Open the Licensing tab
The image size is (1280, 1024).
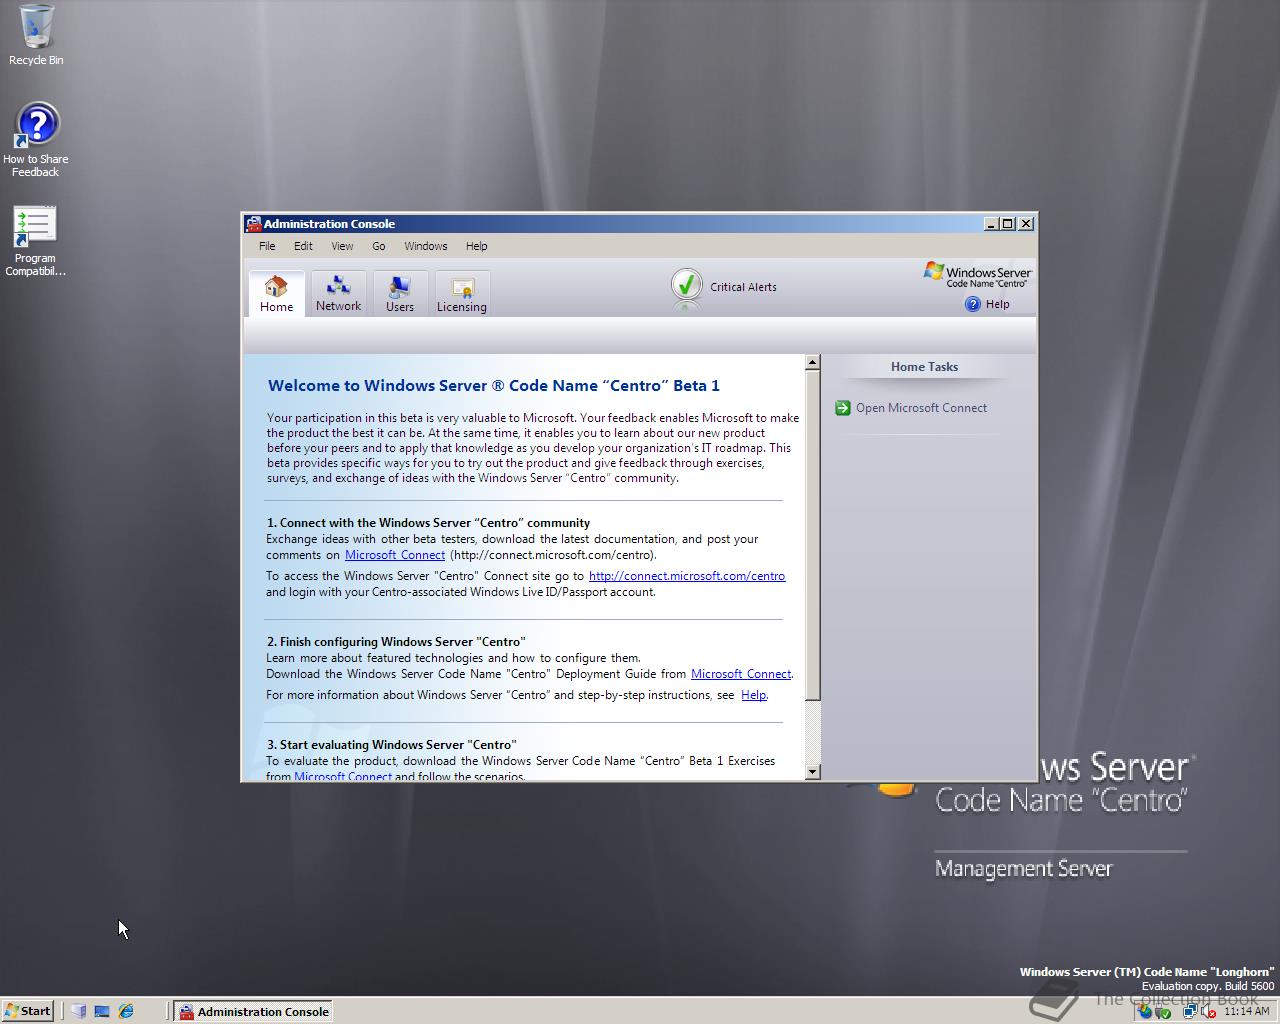[461, 294]
